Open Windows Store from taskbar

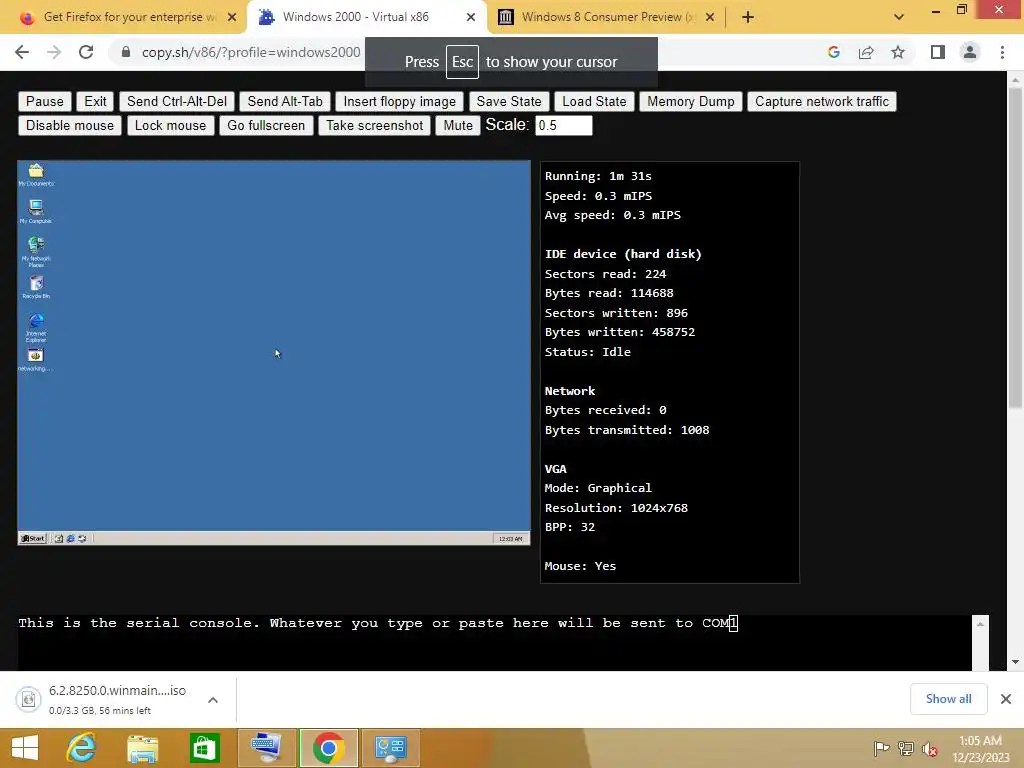204,748
